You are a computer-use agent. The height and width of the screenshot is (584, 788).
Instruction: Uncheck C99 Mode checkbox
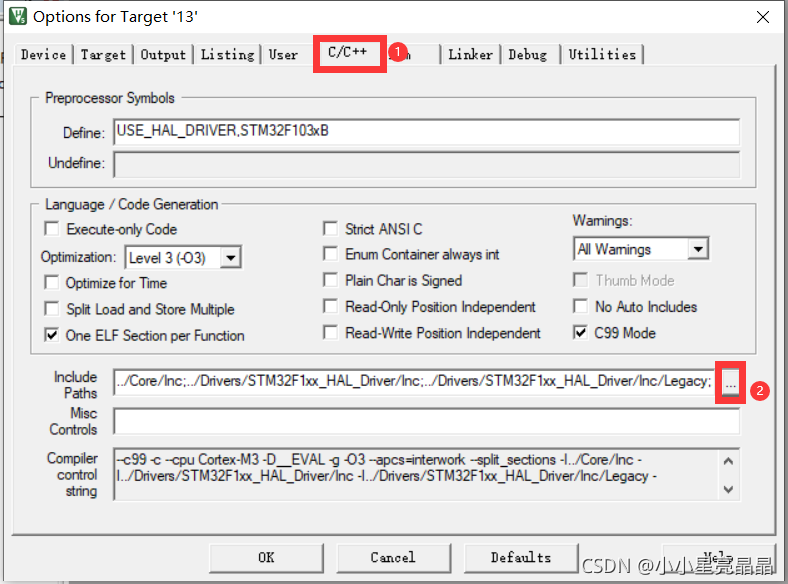coord(580,333)
